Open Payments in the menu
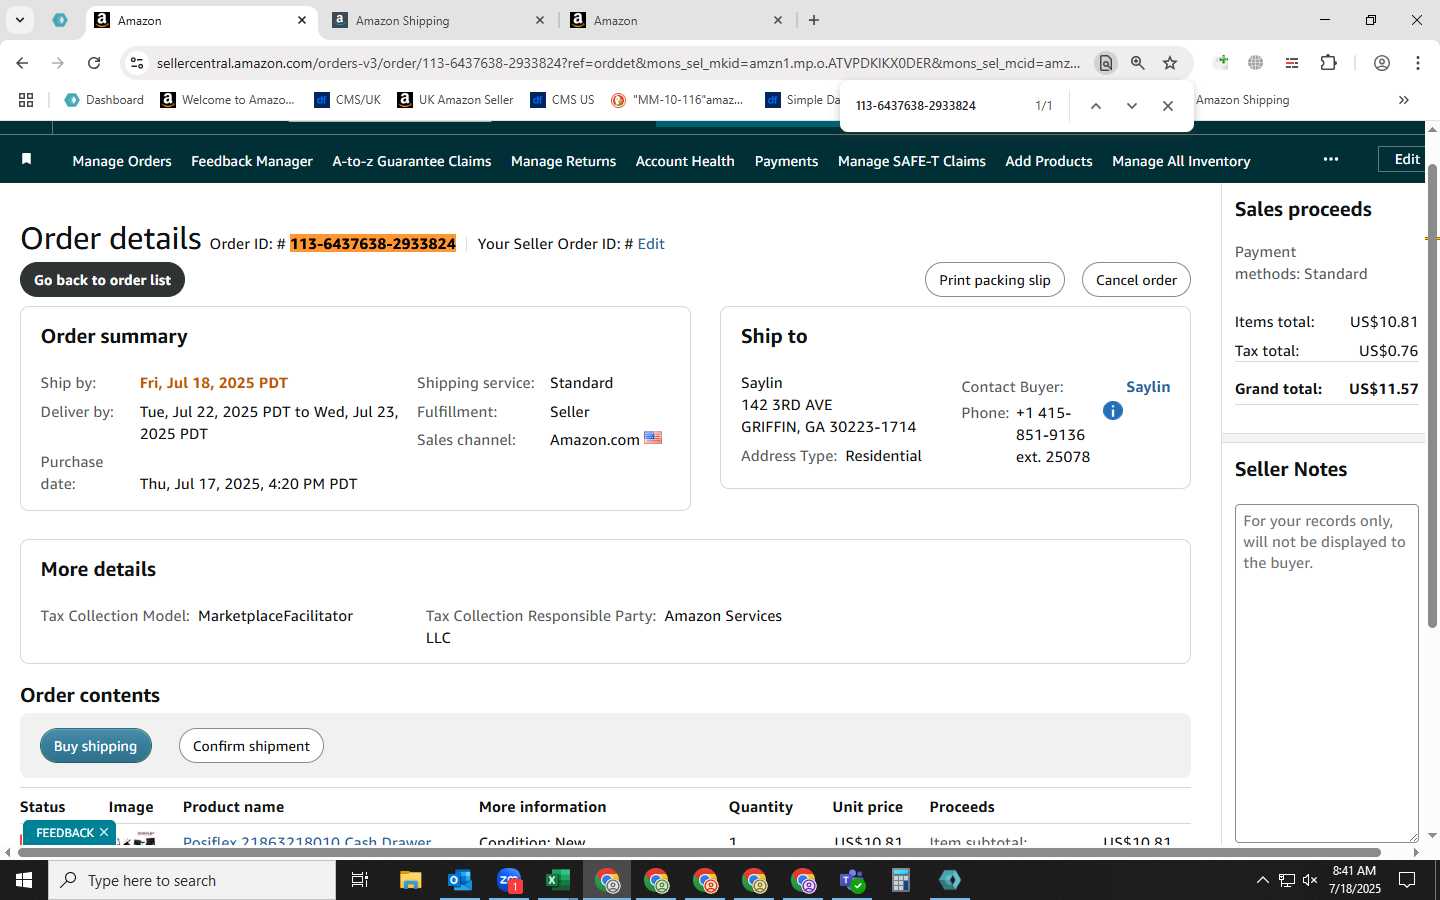 tap(786, 161)
